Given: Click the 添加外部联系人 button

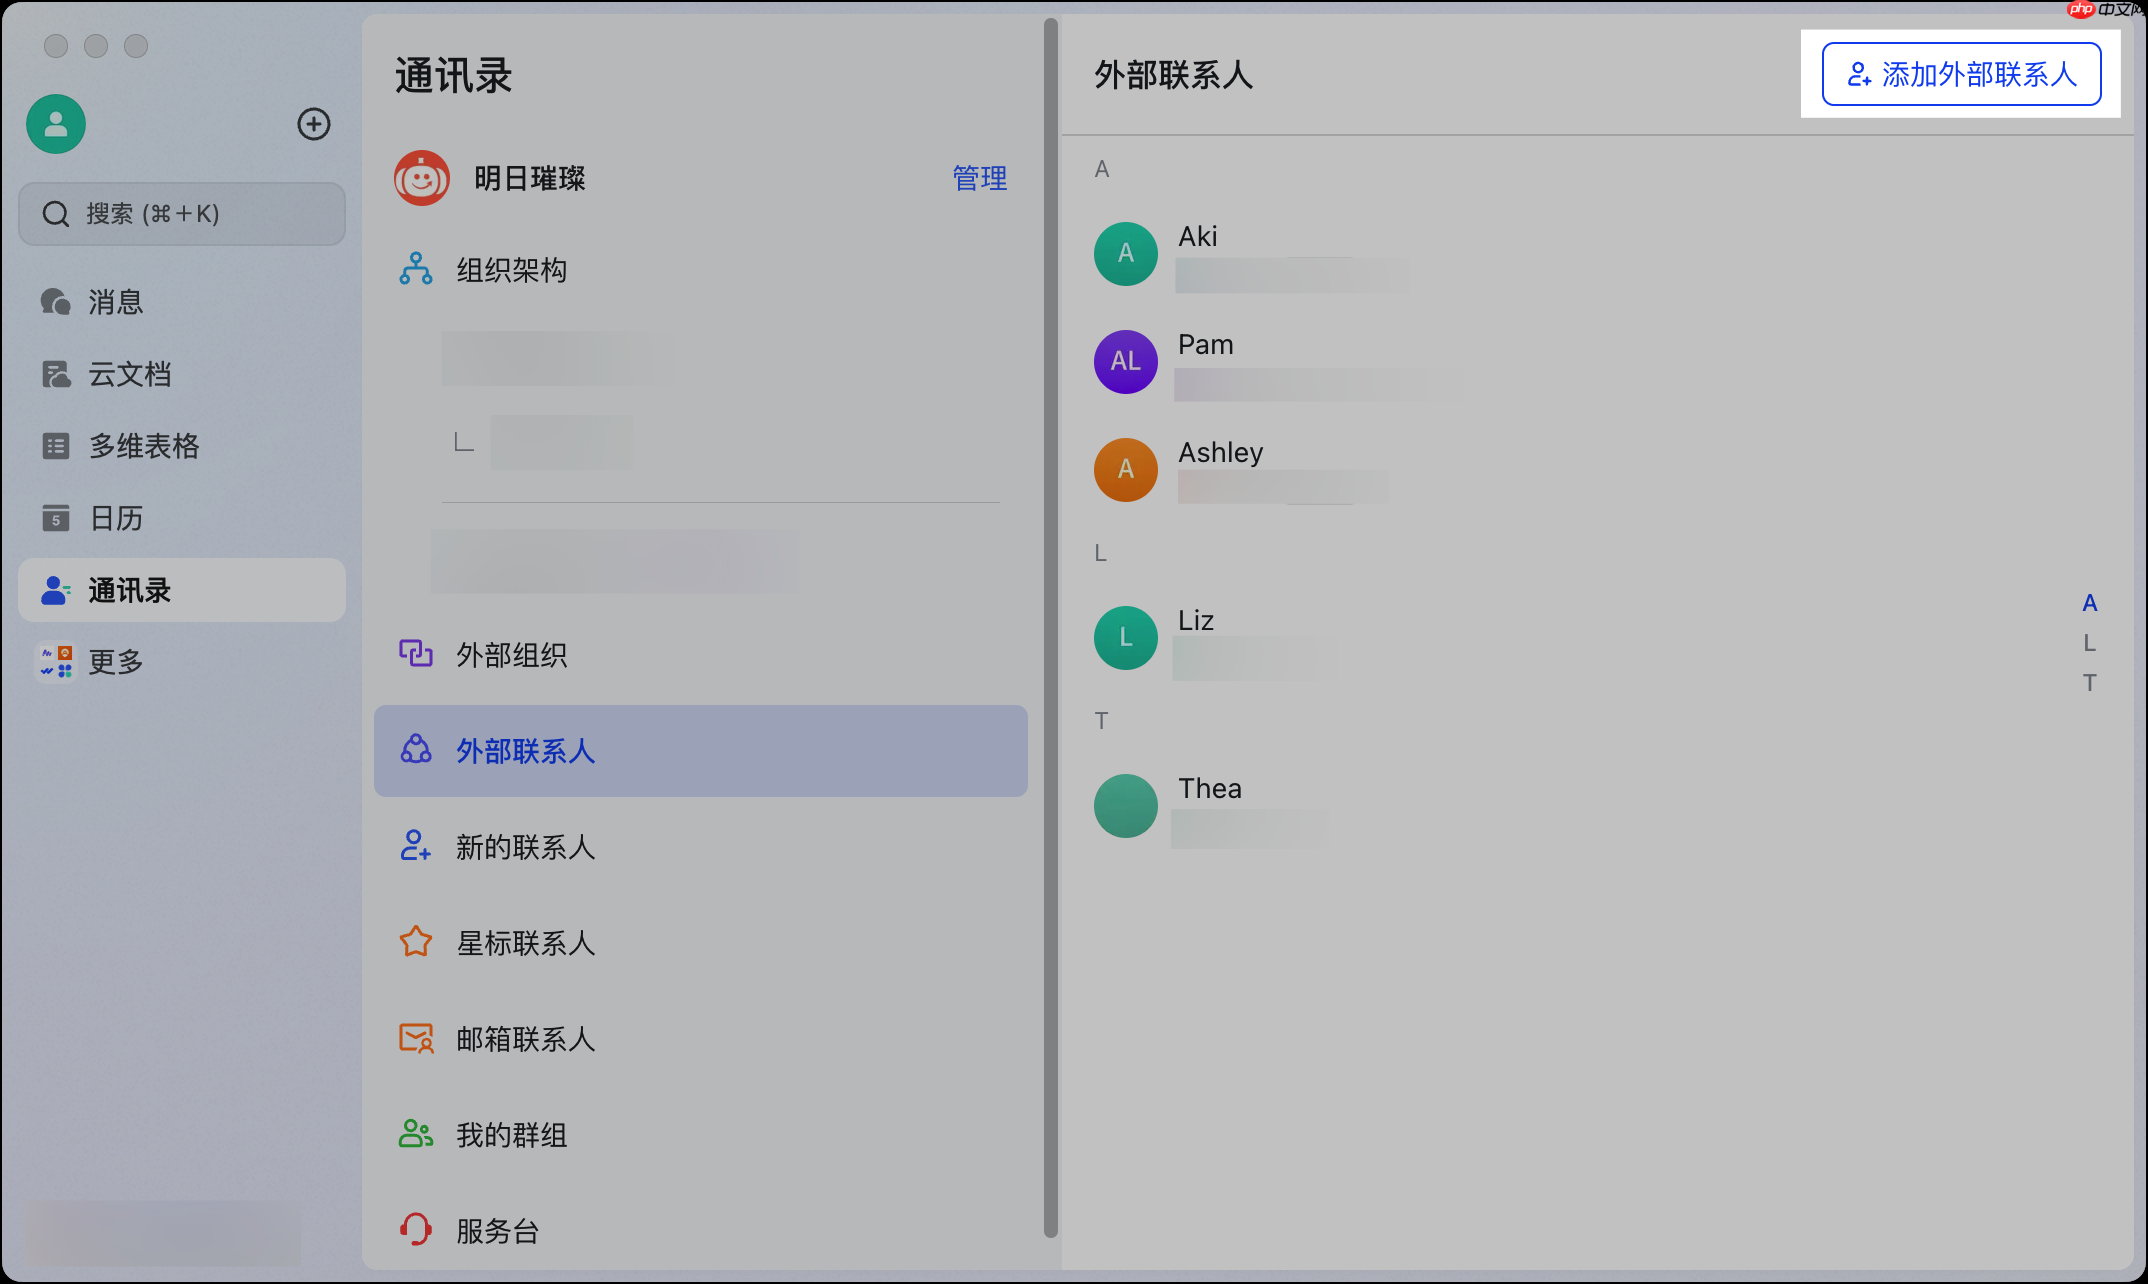Looking at the screenshot, I should pos(1961,74).
